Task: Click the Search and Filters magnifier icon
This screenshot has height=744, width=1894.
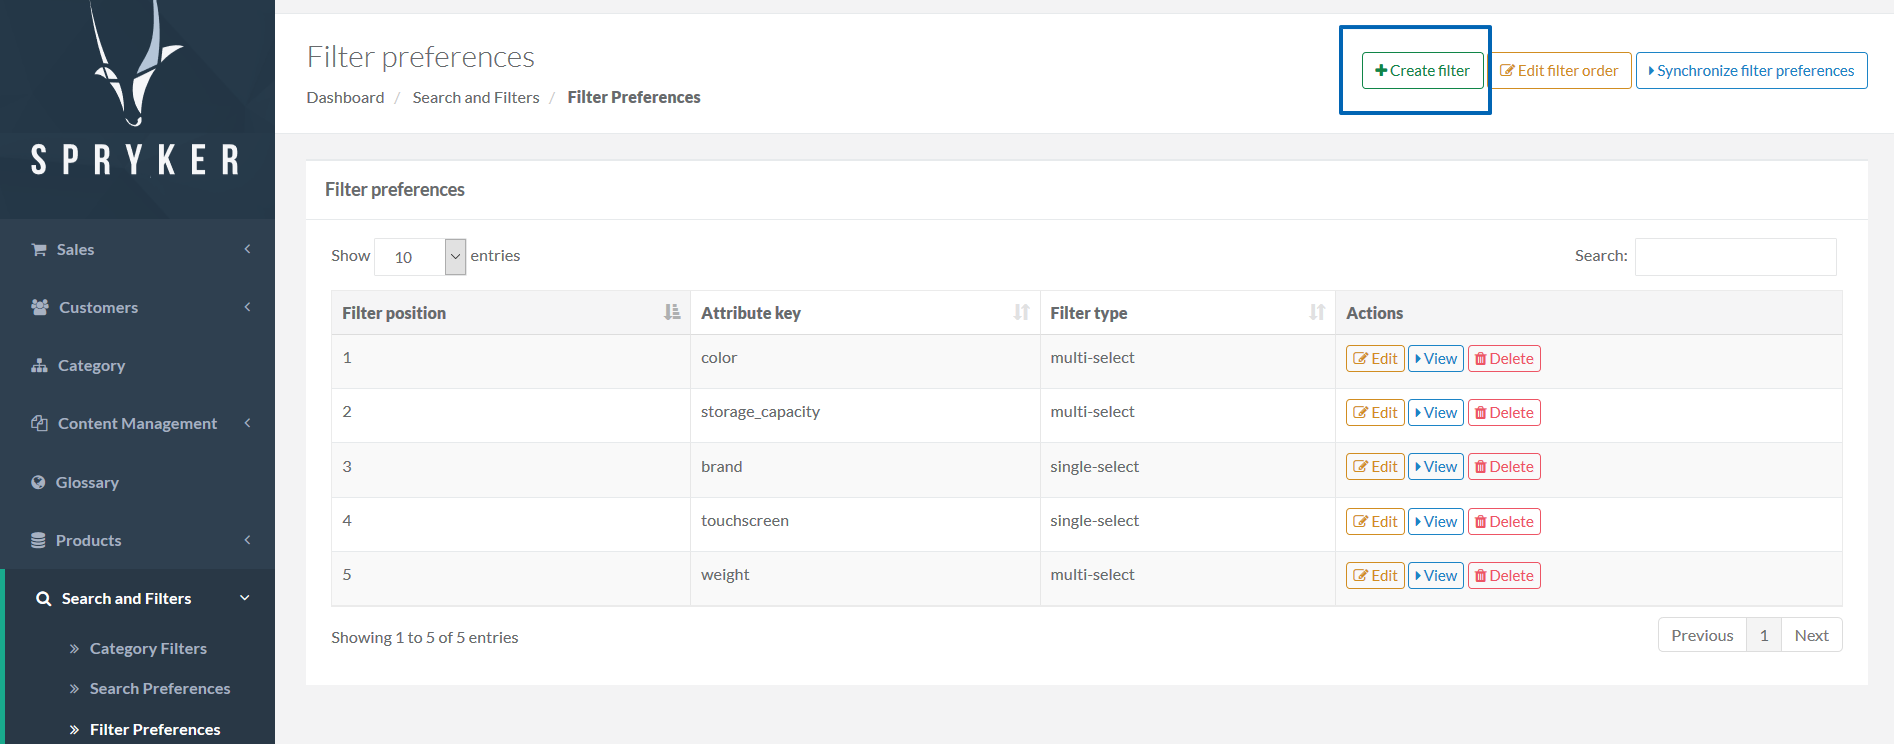Action: (43, 599)
